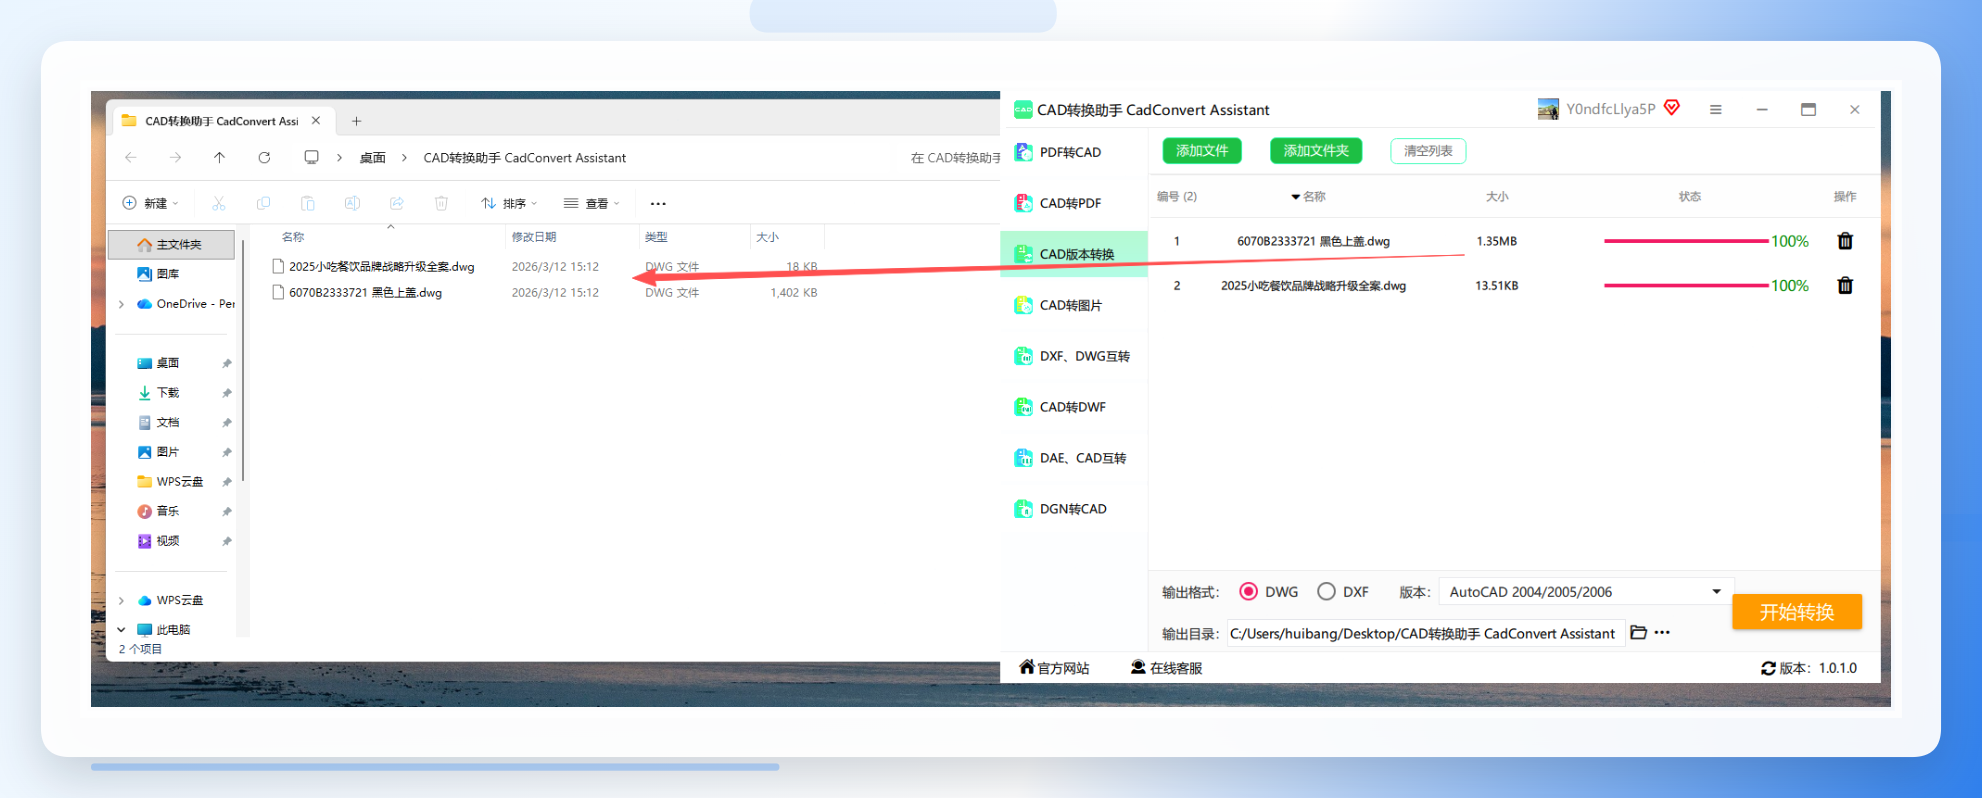Click the green 添加文件 button
Screen dimensions: 1982x798
coord(1202,151)
